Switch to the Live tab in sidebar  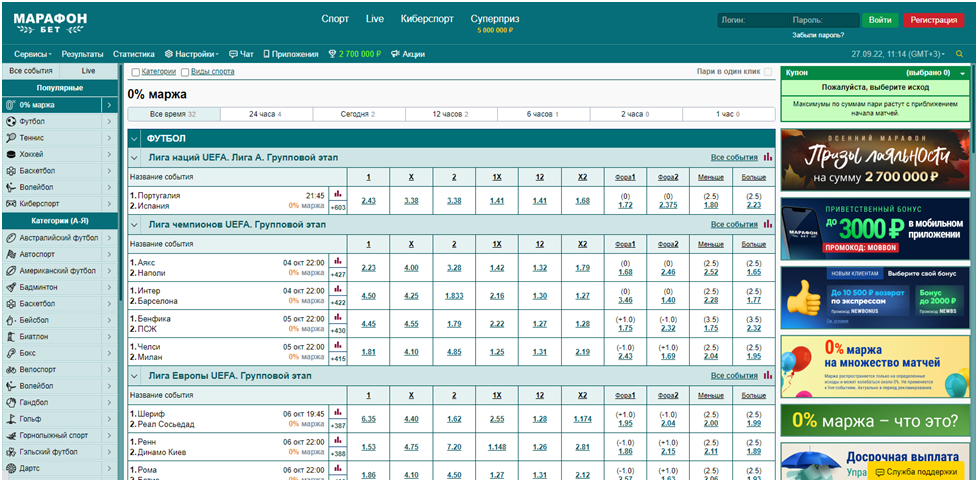[x=88, y=71]
